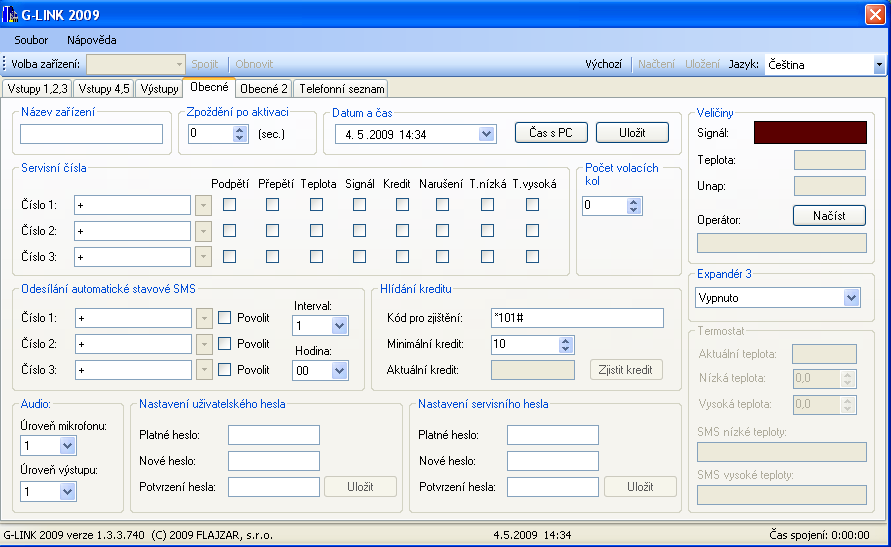
Task: Click the Načíst button in Veličiny
Action: tap(829, 216)
